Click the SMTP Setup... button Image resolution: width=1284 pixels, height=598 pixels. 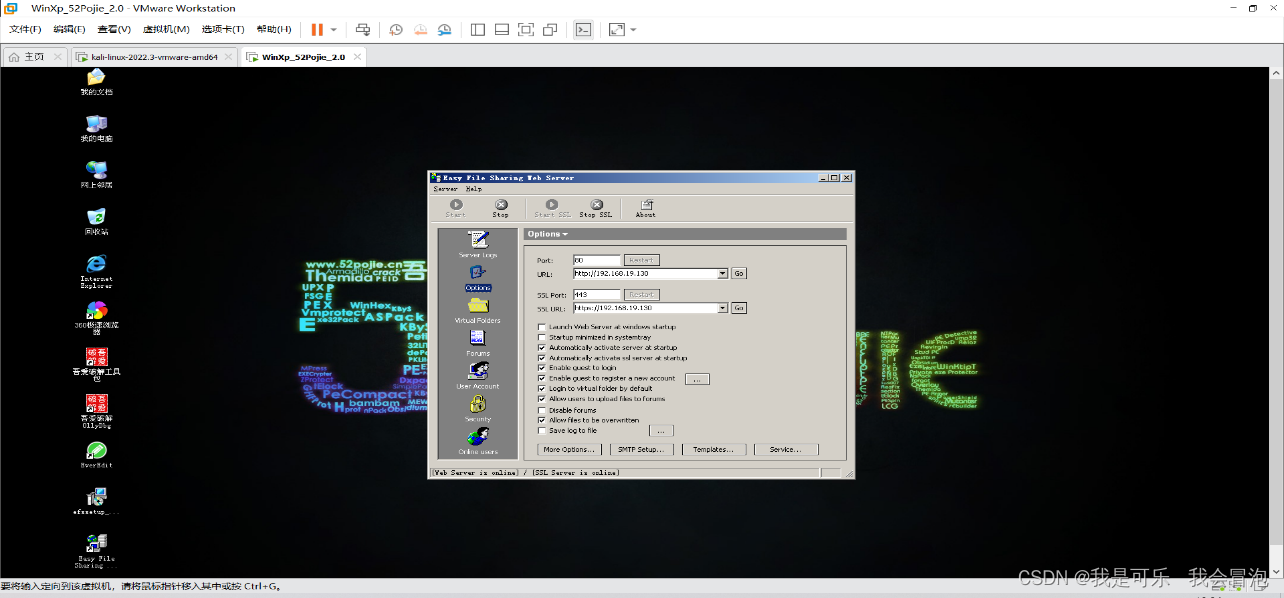643,450
